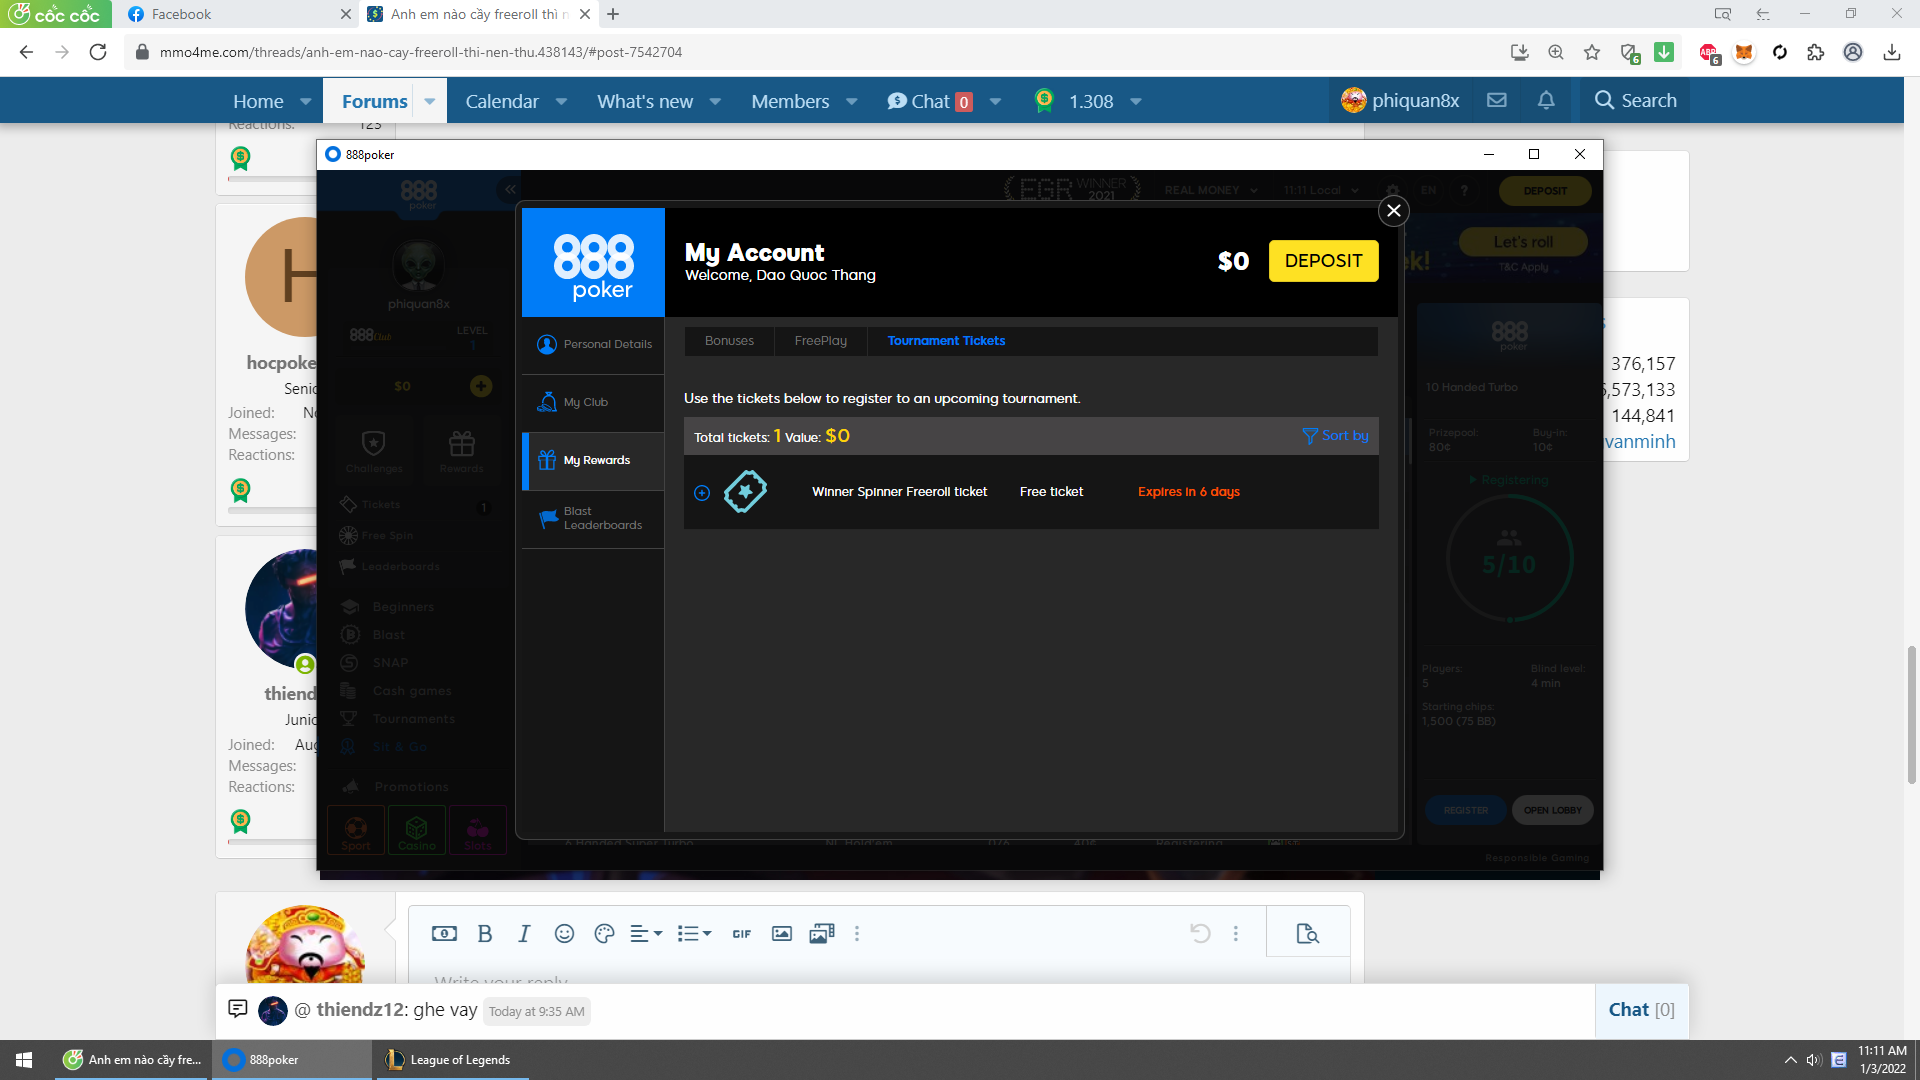Screen dimensions: 1920x1080
Task: Click the yellow DEPOSIT button
Action: 1323,261
